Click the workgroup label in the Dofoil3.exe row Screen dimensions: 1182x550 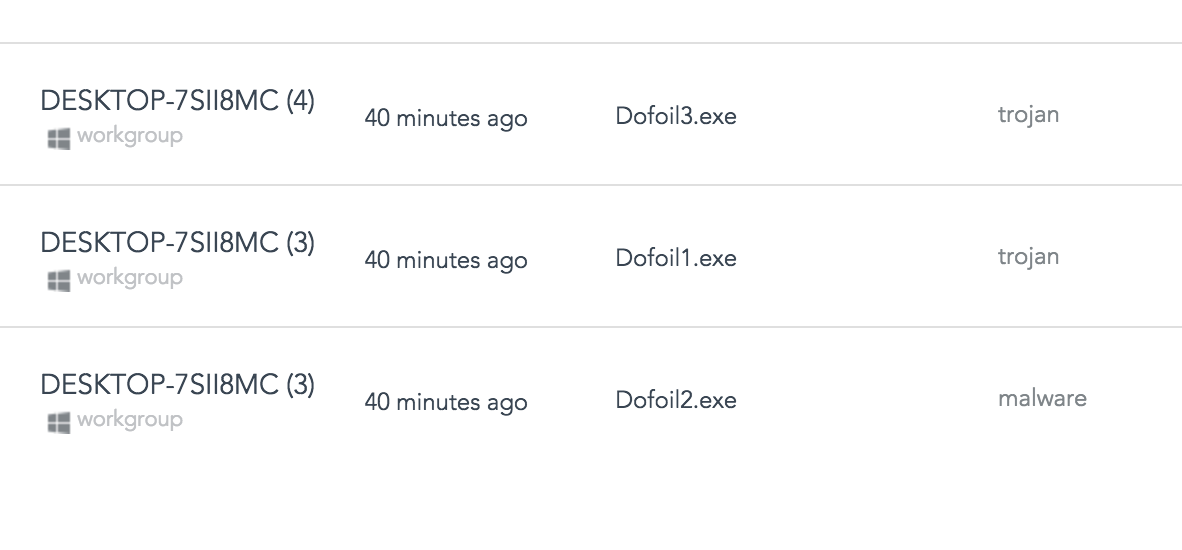coord(129,136)
